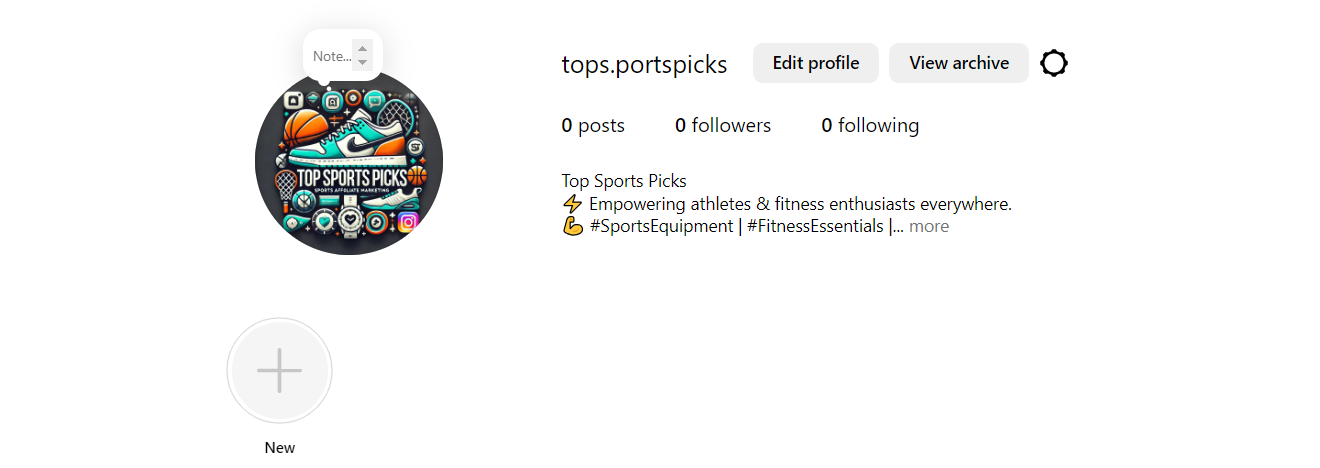Click the flexed bicep emoji in bio
This screenshot has width=1320, height=468.
[573, 226]
